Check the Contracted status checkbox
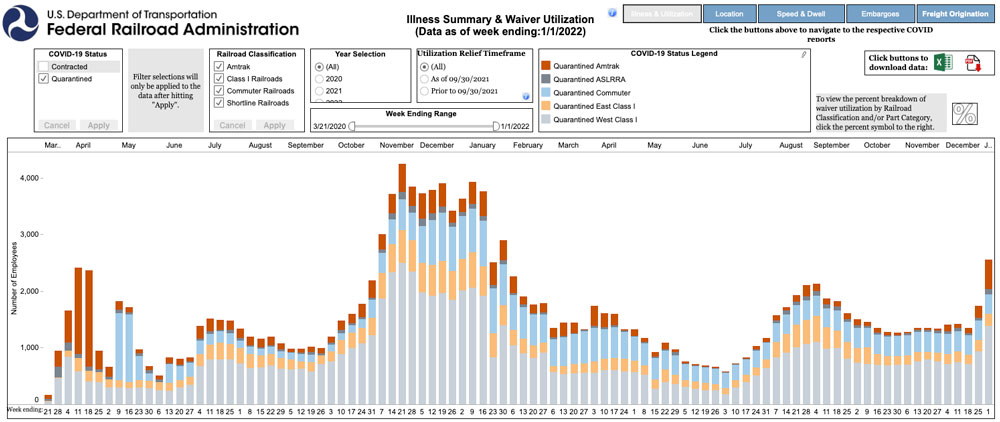The image size is (1000, 422). tap(43, 66)
